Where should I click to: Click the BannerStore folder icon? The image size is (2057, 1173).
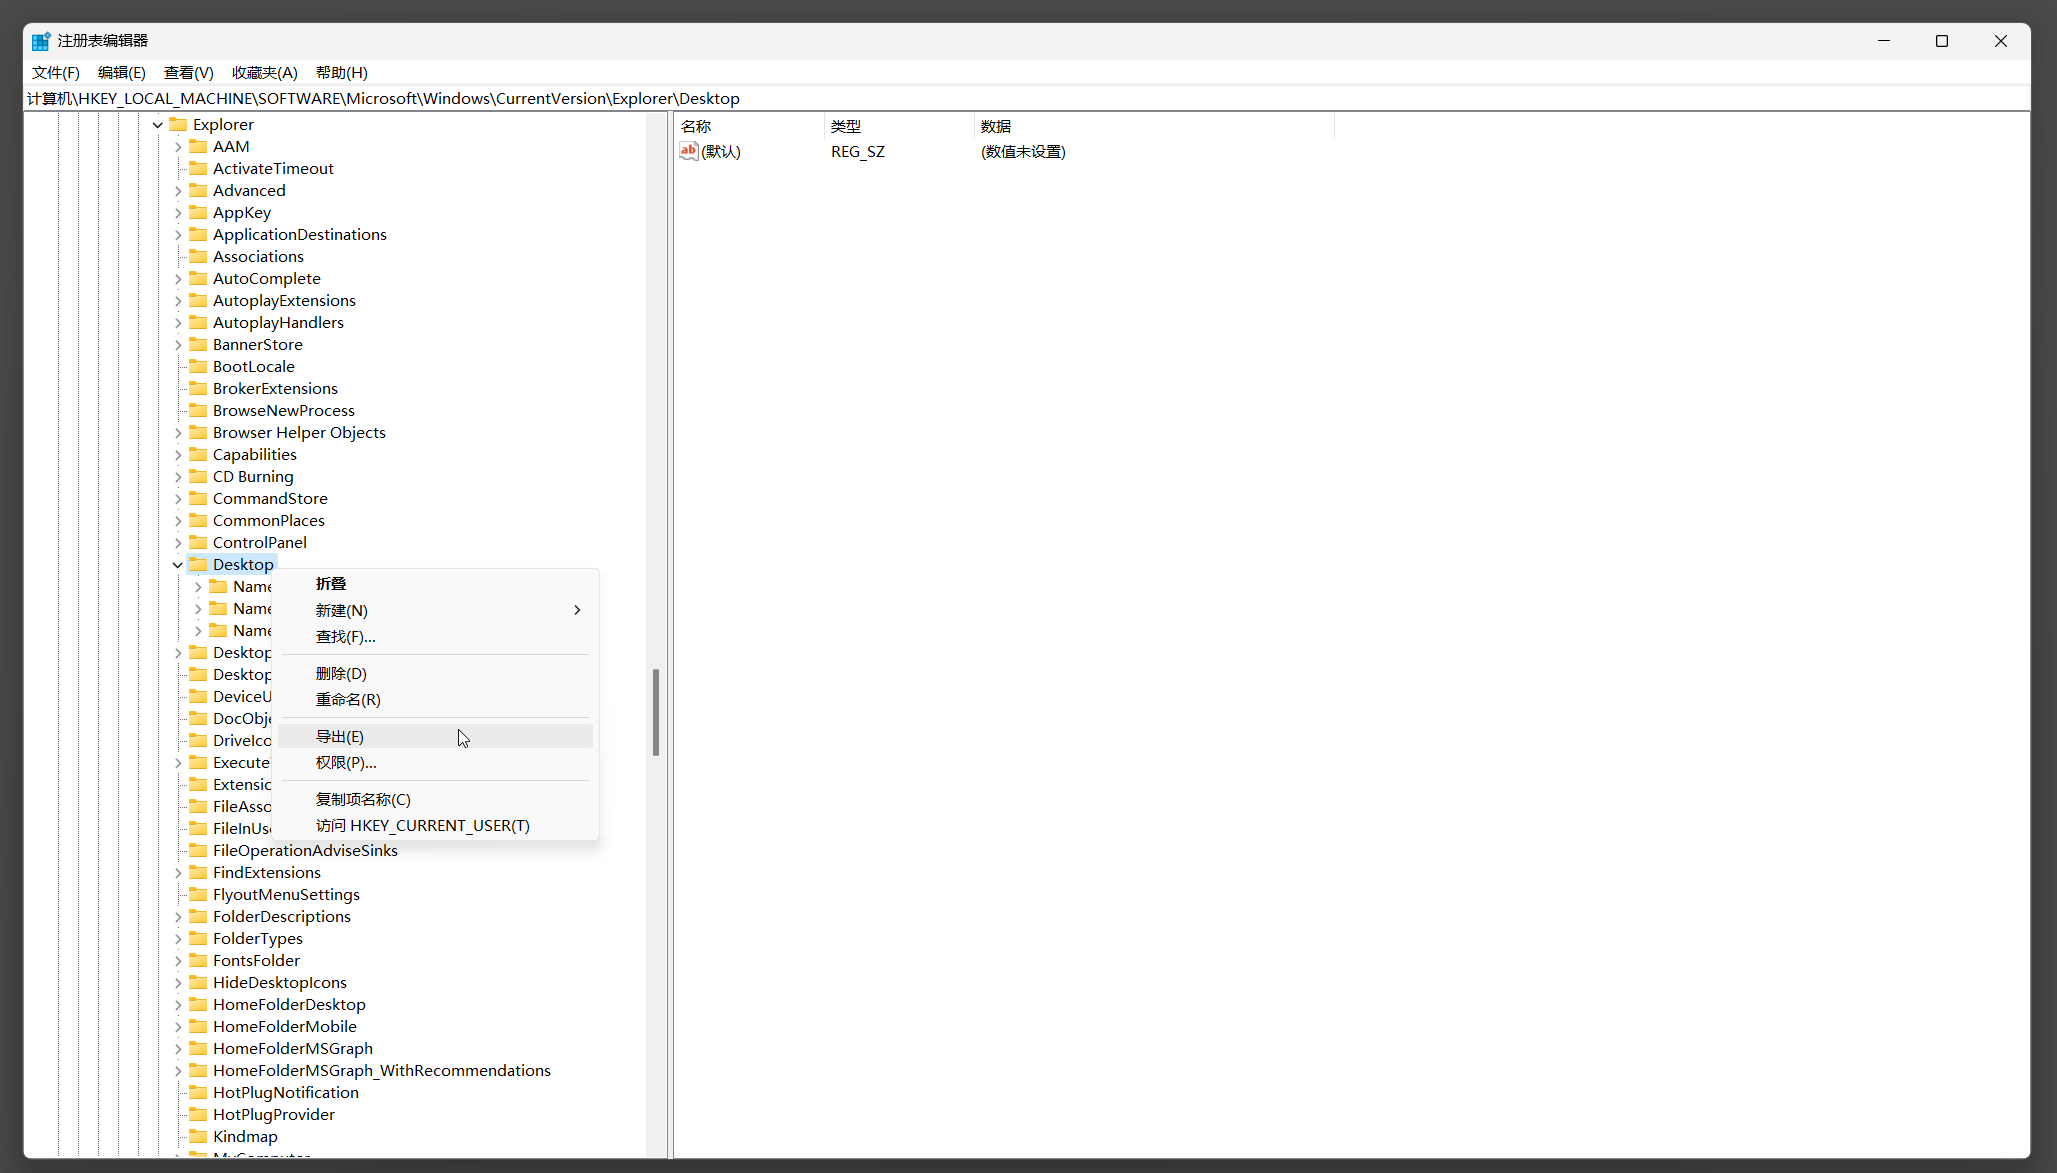pos(198,345)
